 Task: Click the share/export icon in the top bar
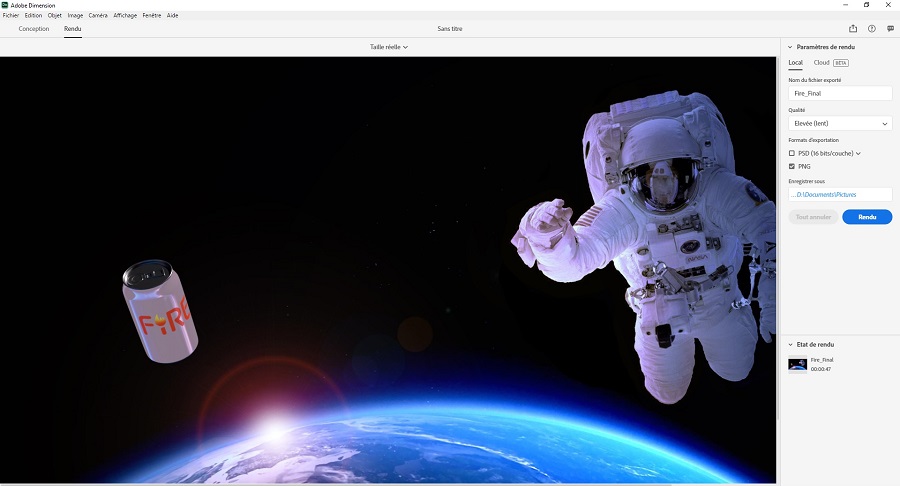(x=853, y=29)
